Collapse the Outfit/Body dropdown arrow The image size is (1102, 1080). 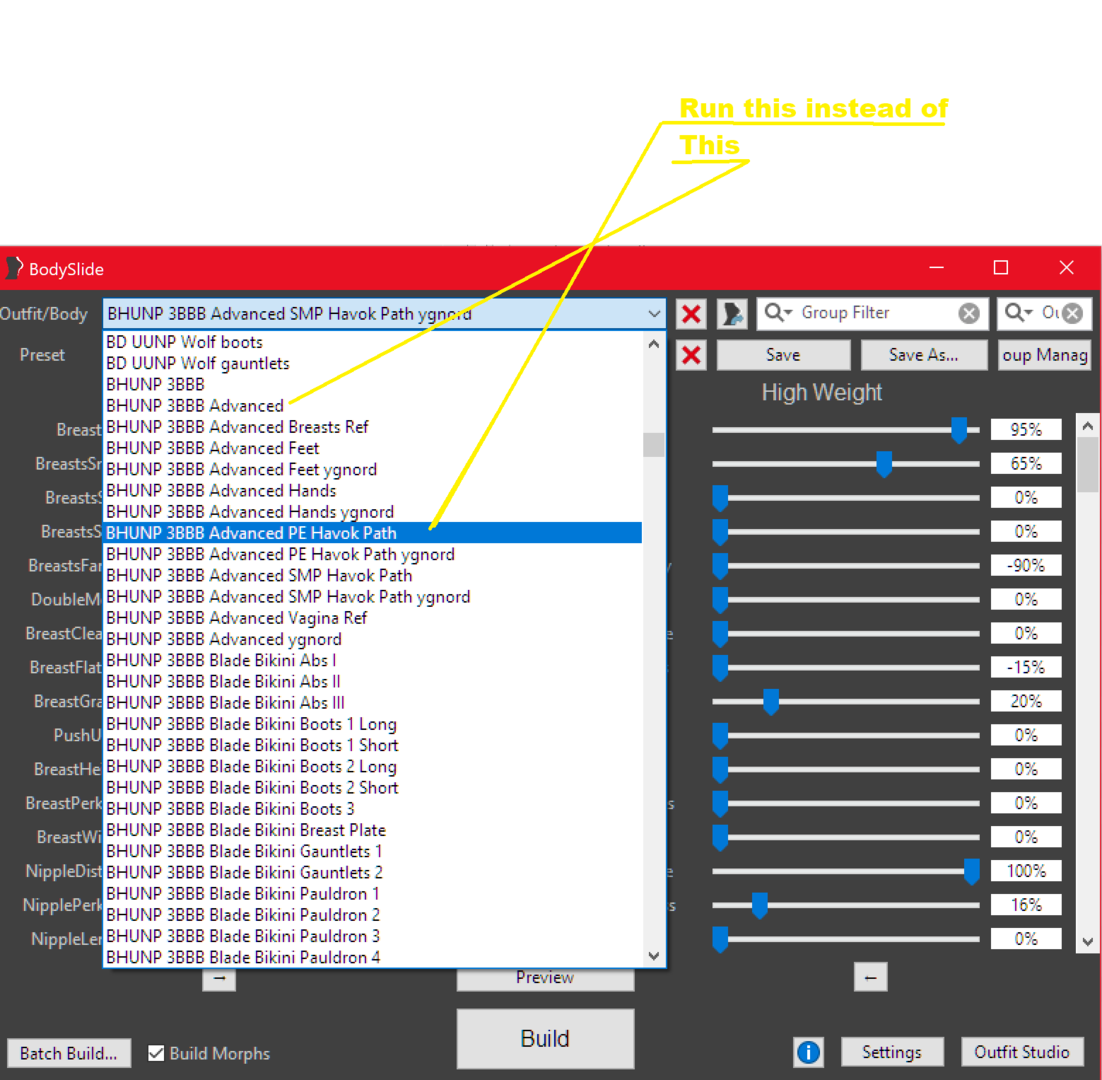(654, 313)
